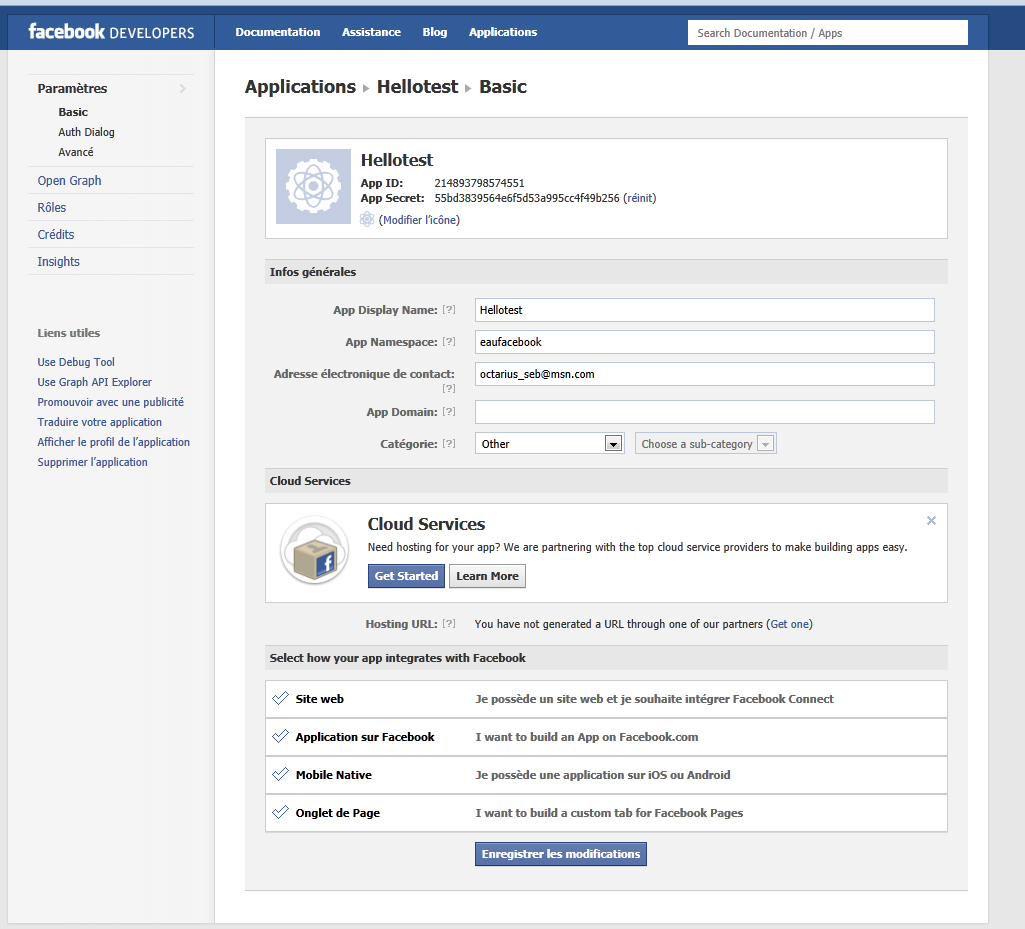The width and height of the screenshot is (1025, 929).
Task: Click the réinit link for App Secret
Action: click(640, 198)
